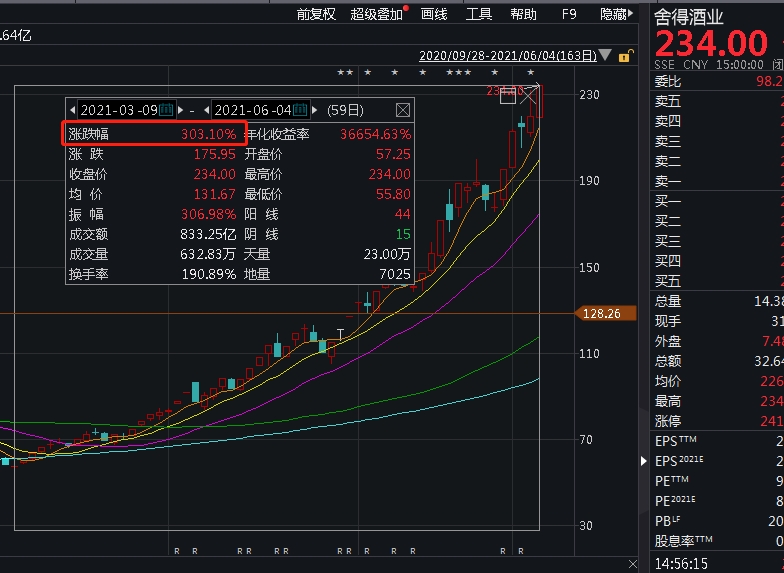Open the 画线 drawing tools menu
Image resolution: width=784 pixels, height=573 pixels.
(434, 14)
